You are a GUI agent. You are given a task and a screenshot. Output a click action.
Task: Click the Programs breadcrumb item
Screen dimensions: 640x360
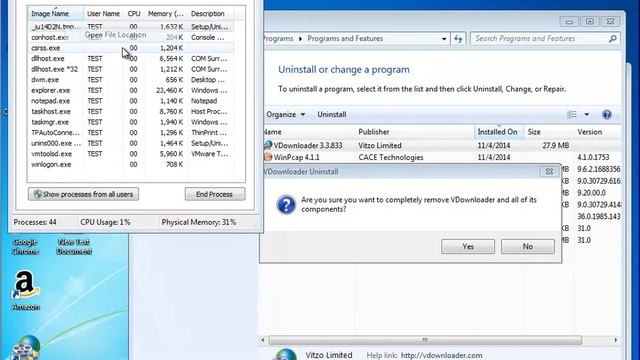[278, 39]
